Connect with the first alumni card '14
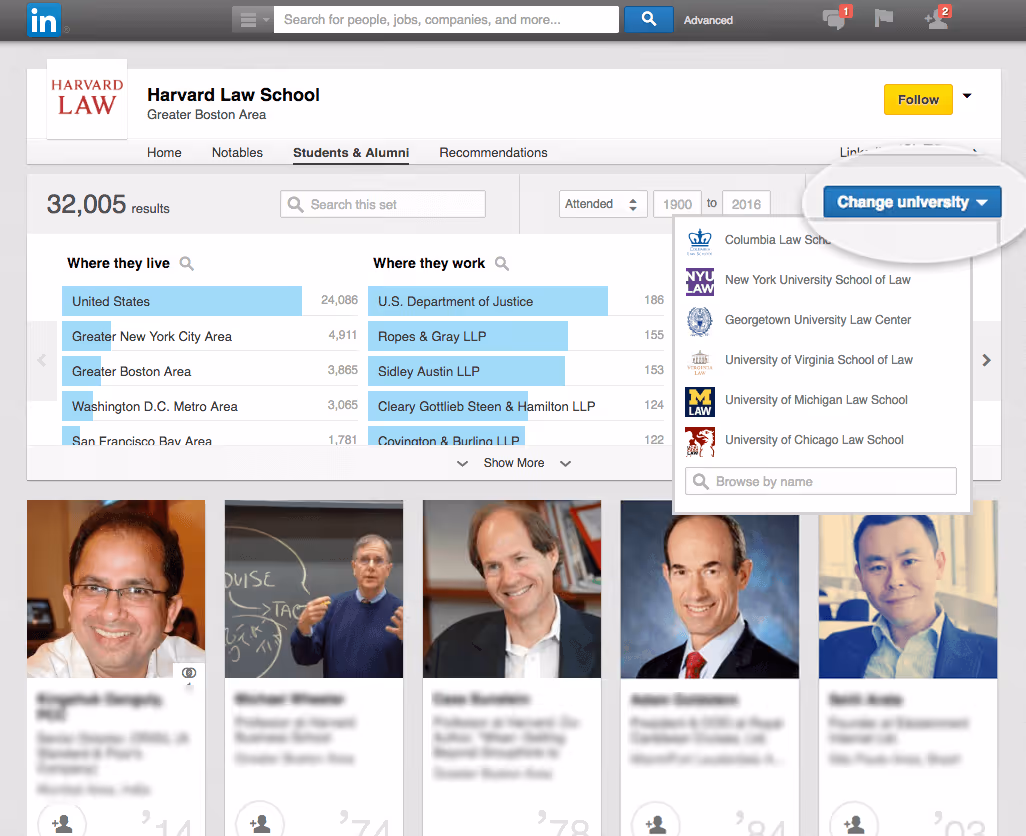Image resolution: width=1026 pixels, height=836 pixels. pos(62,823)
